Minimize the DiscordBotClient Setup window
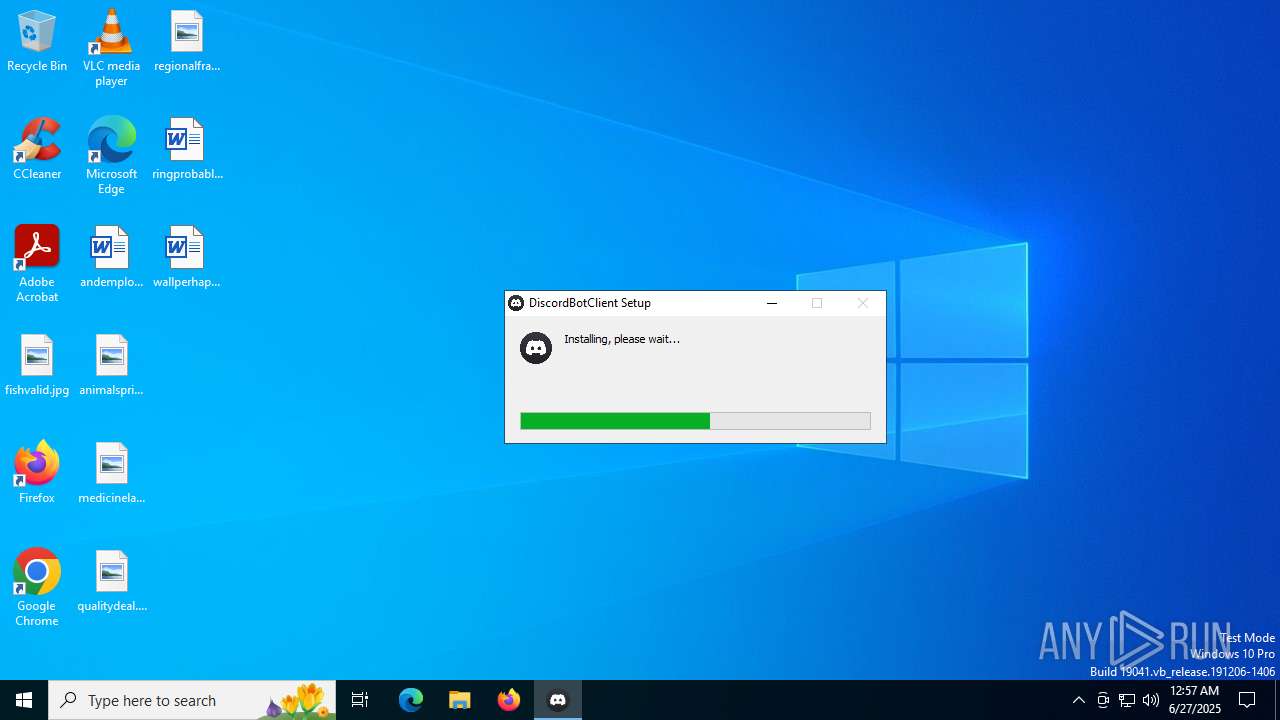The width and height of the screenshot is (1280, 720). [x=771, y=303]
